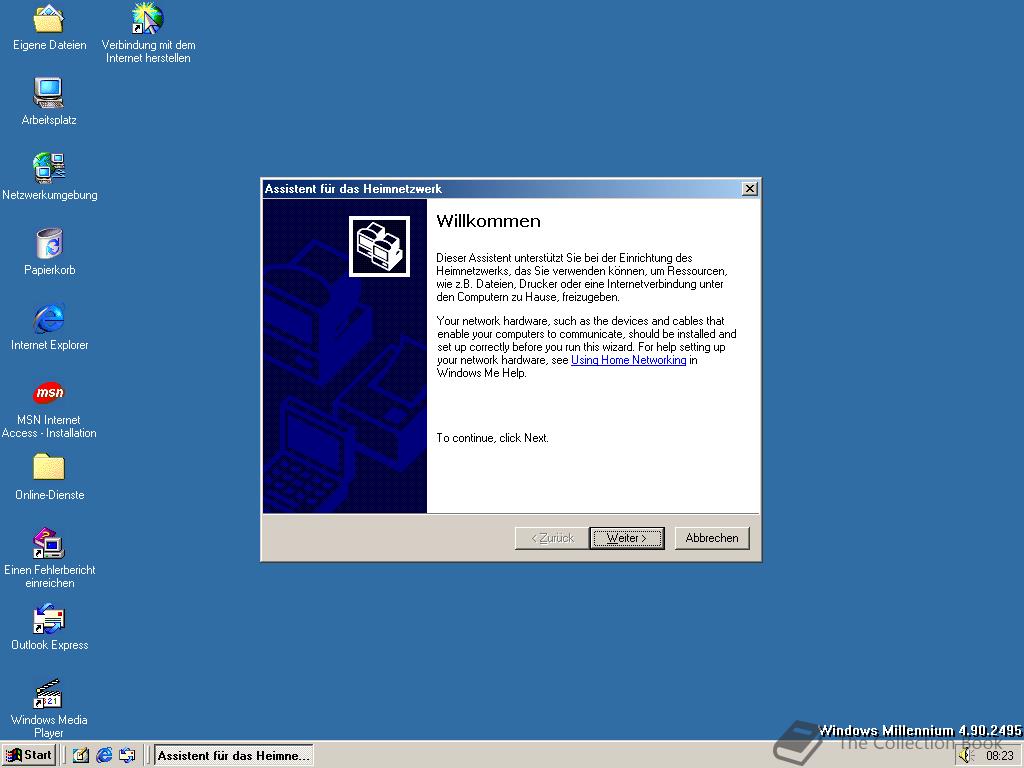Open the Using Home Networking help link
This screenshot has height=768, width=1024.
(x=628, y=360)
